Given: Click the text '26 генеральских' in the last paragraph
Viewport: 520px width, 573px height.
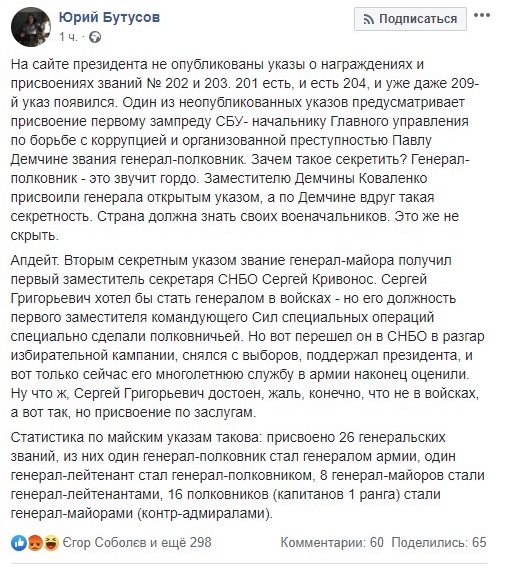Looking at the screenshot, I should pos(392,437).
